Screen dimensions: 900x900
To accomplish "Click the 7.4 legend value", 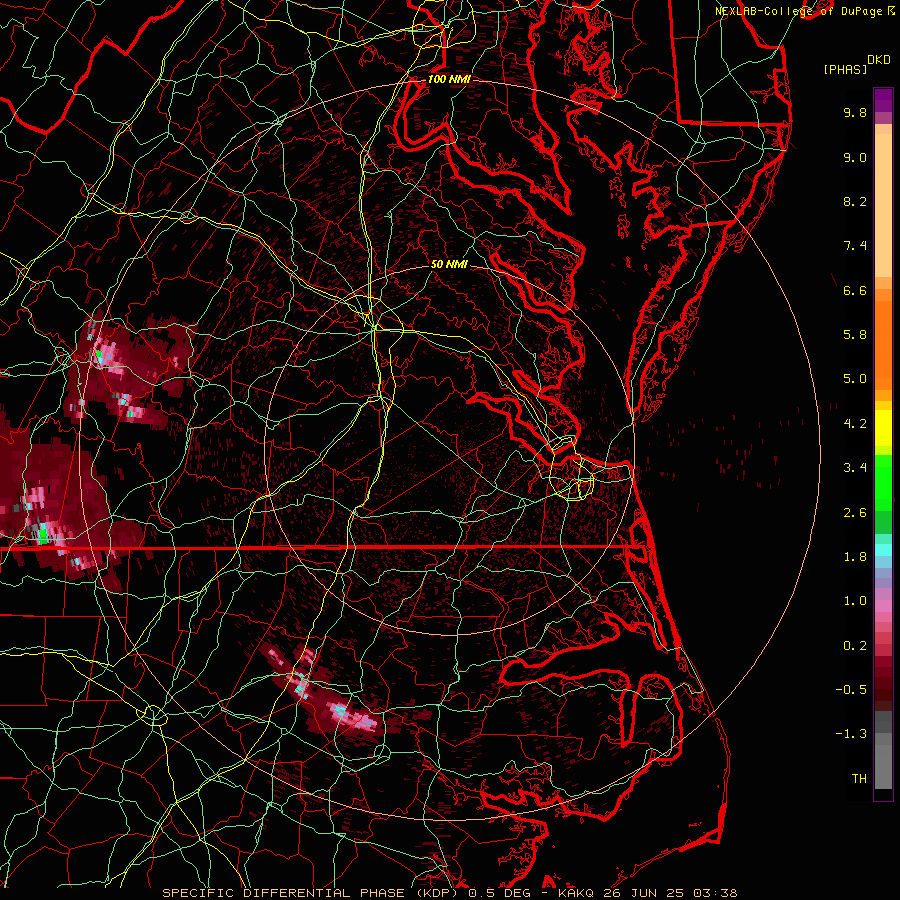I will point(855,246).
